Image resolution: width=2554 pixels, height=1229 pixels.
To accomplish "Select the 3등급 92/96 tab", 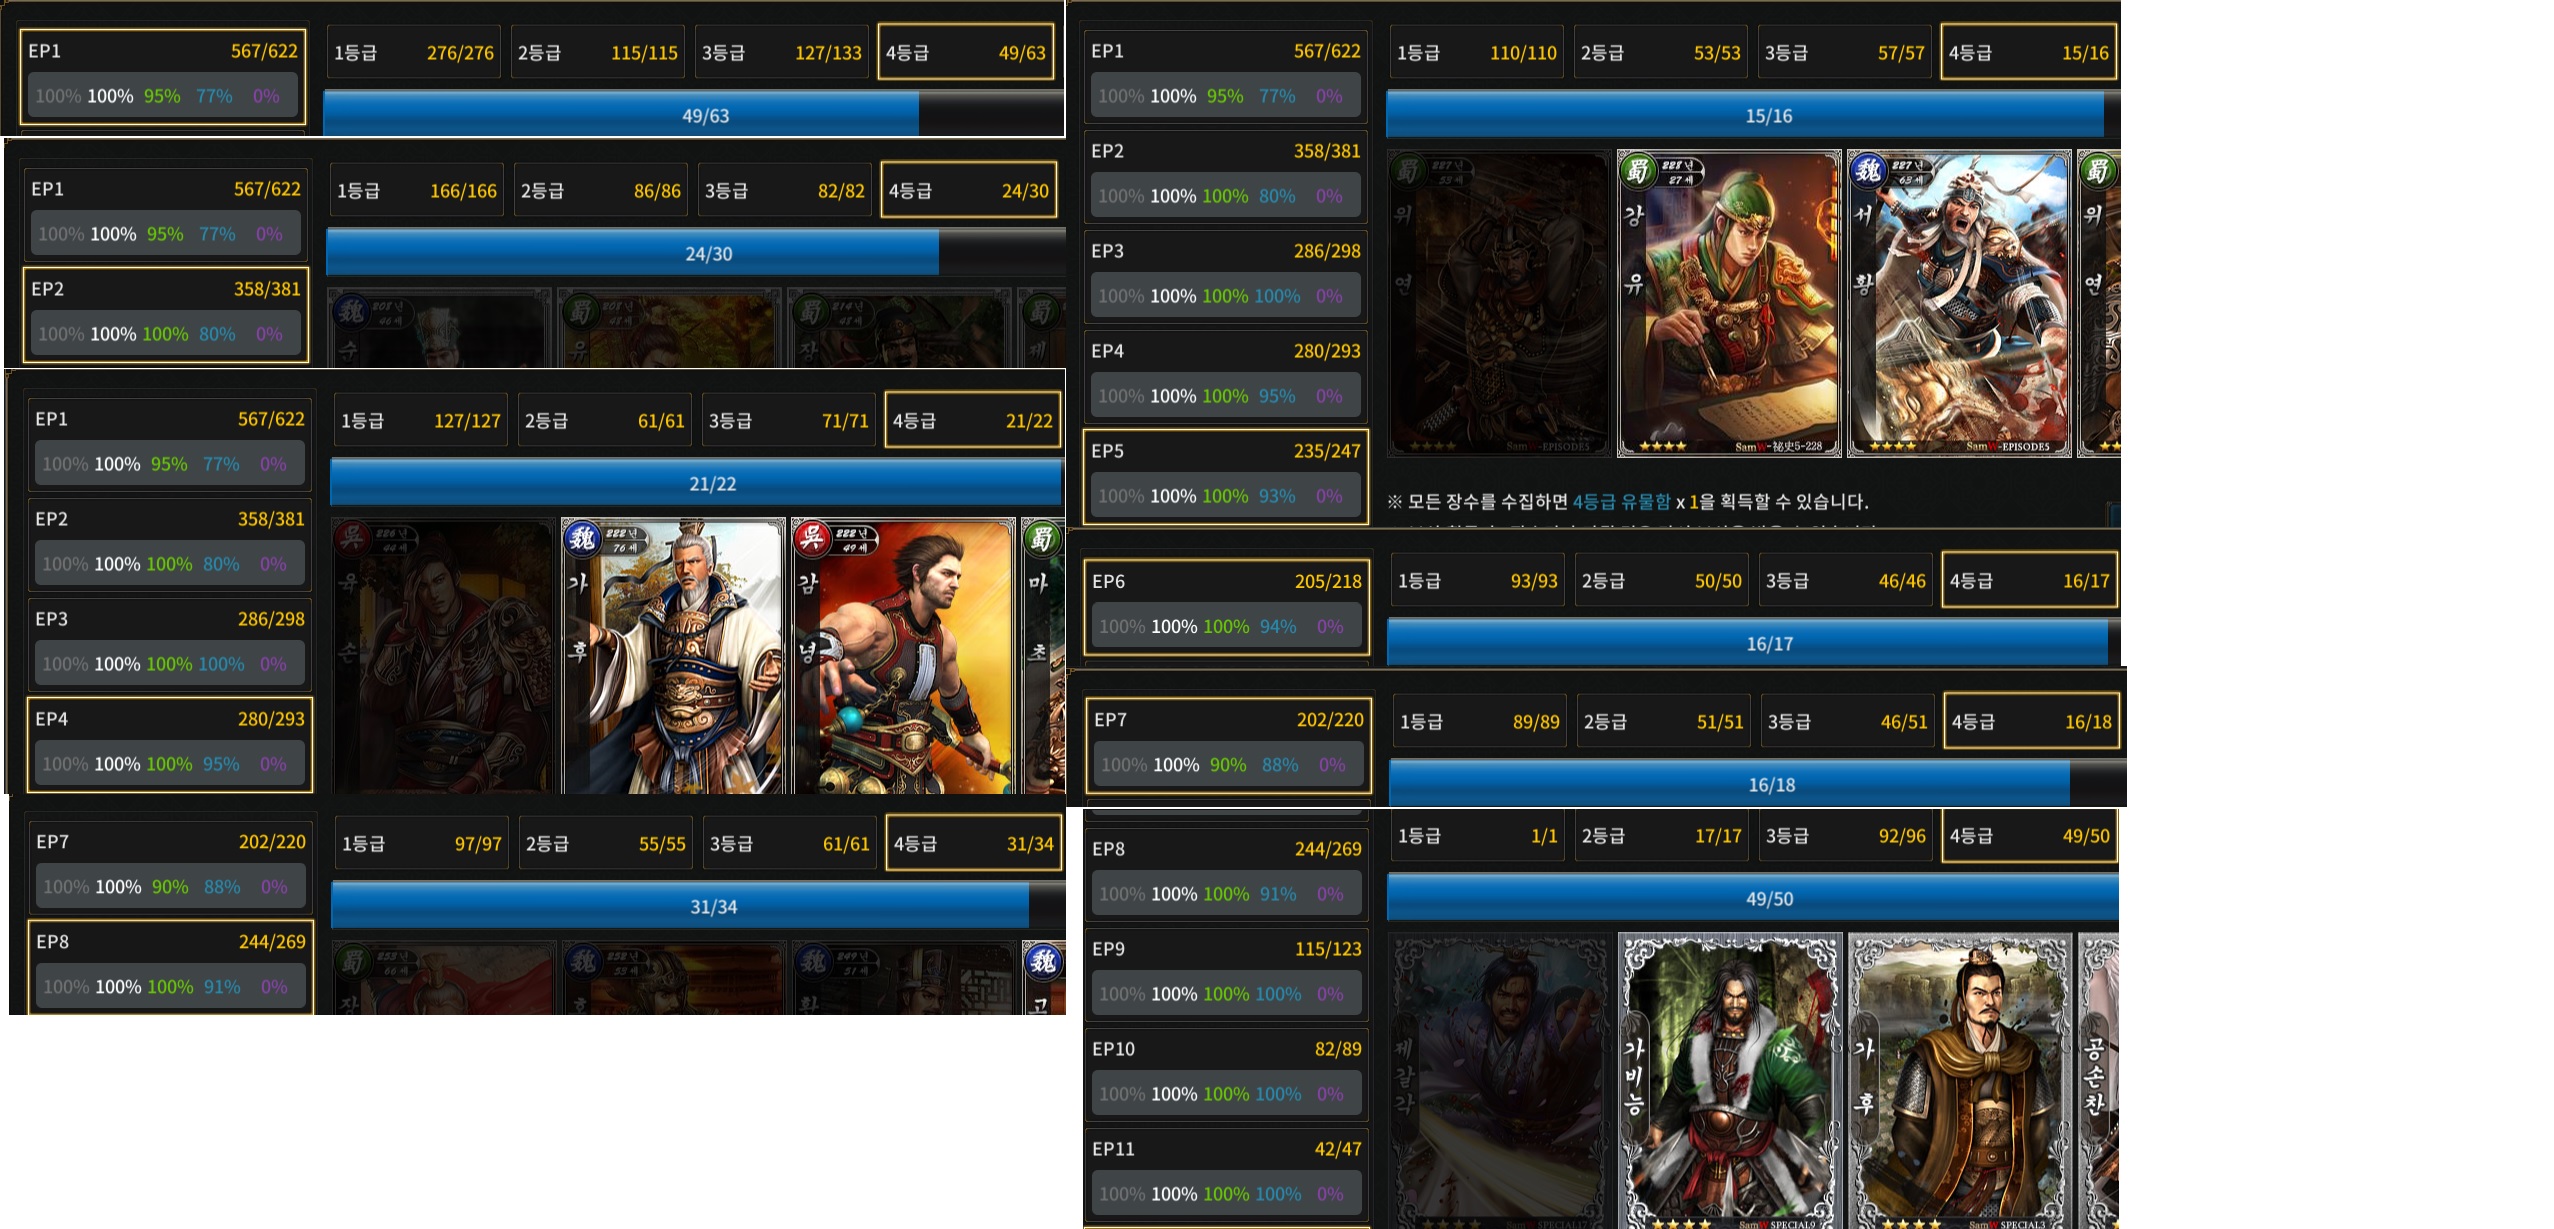I will 1845,836.
